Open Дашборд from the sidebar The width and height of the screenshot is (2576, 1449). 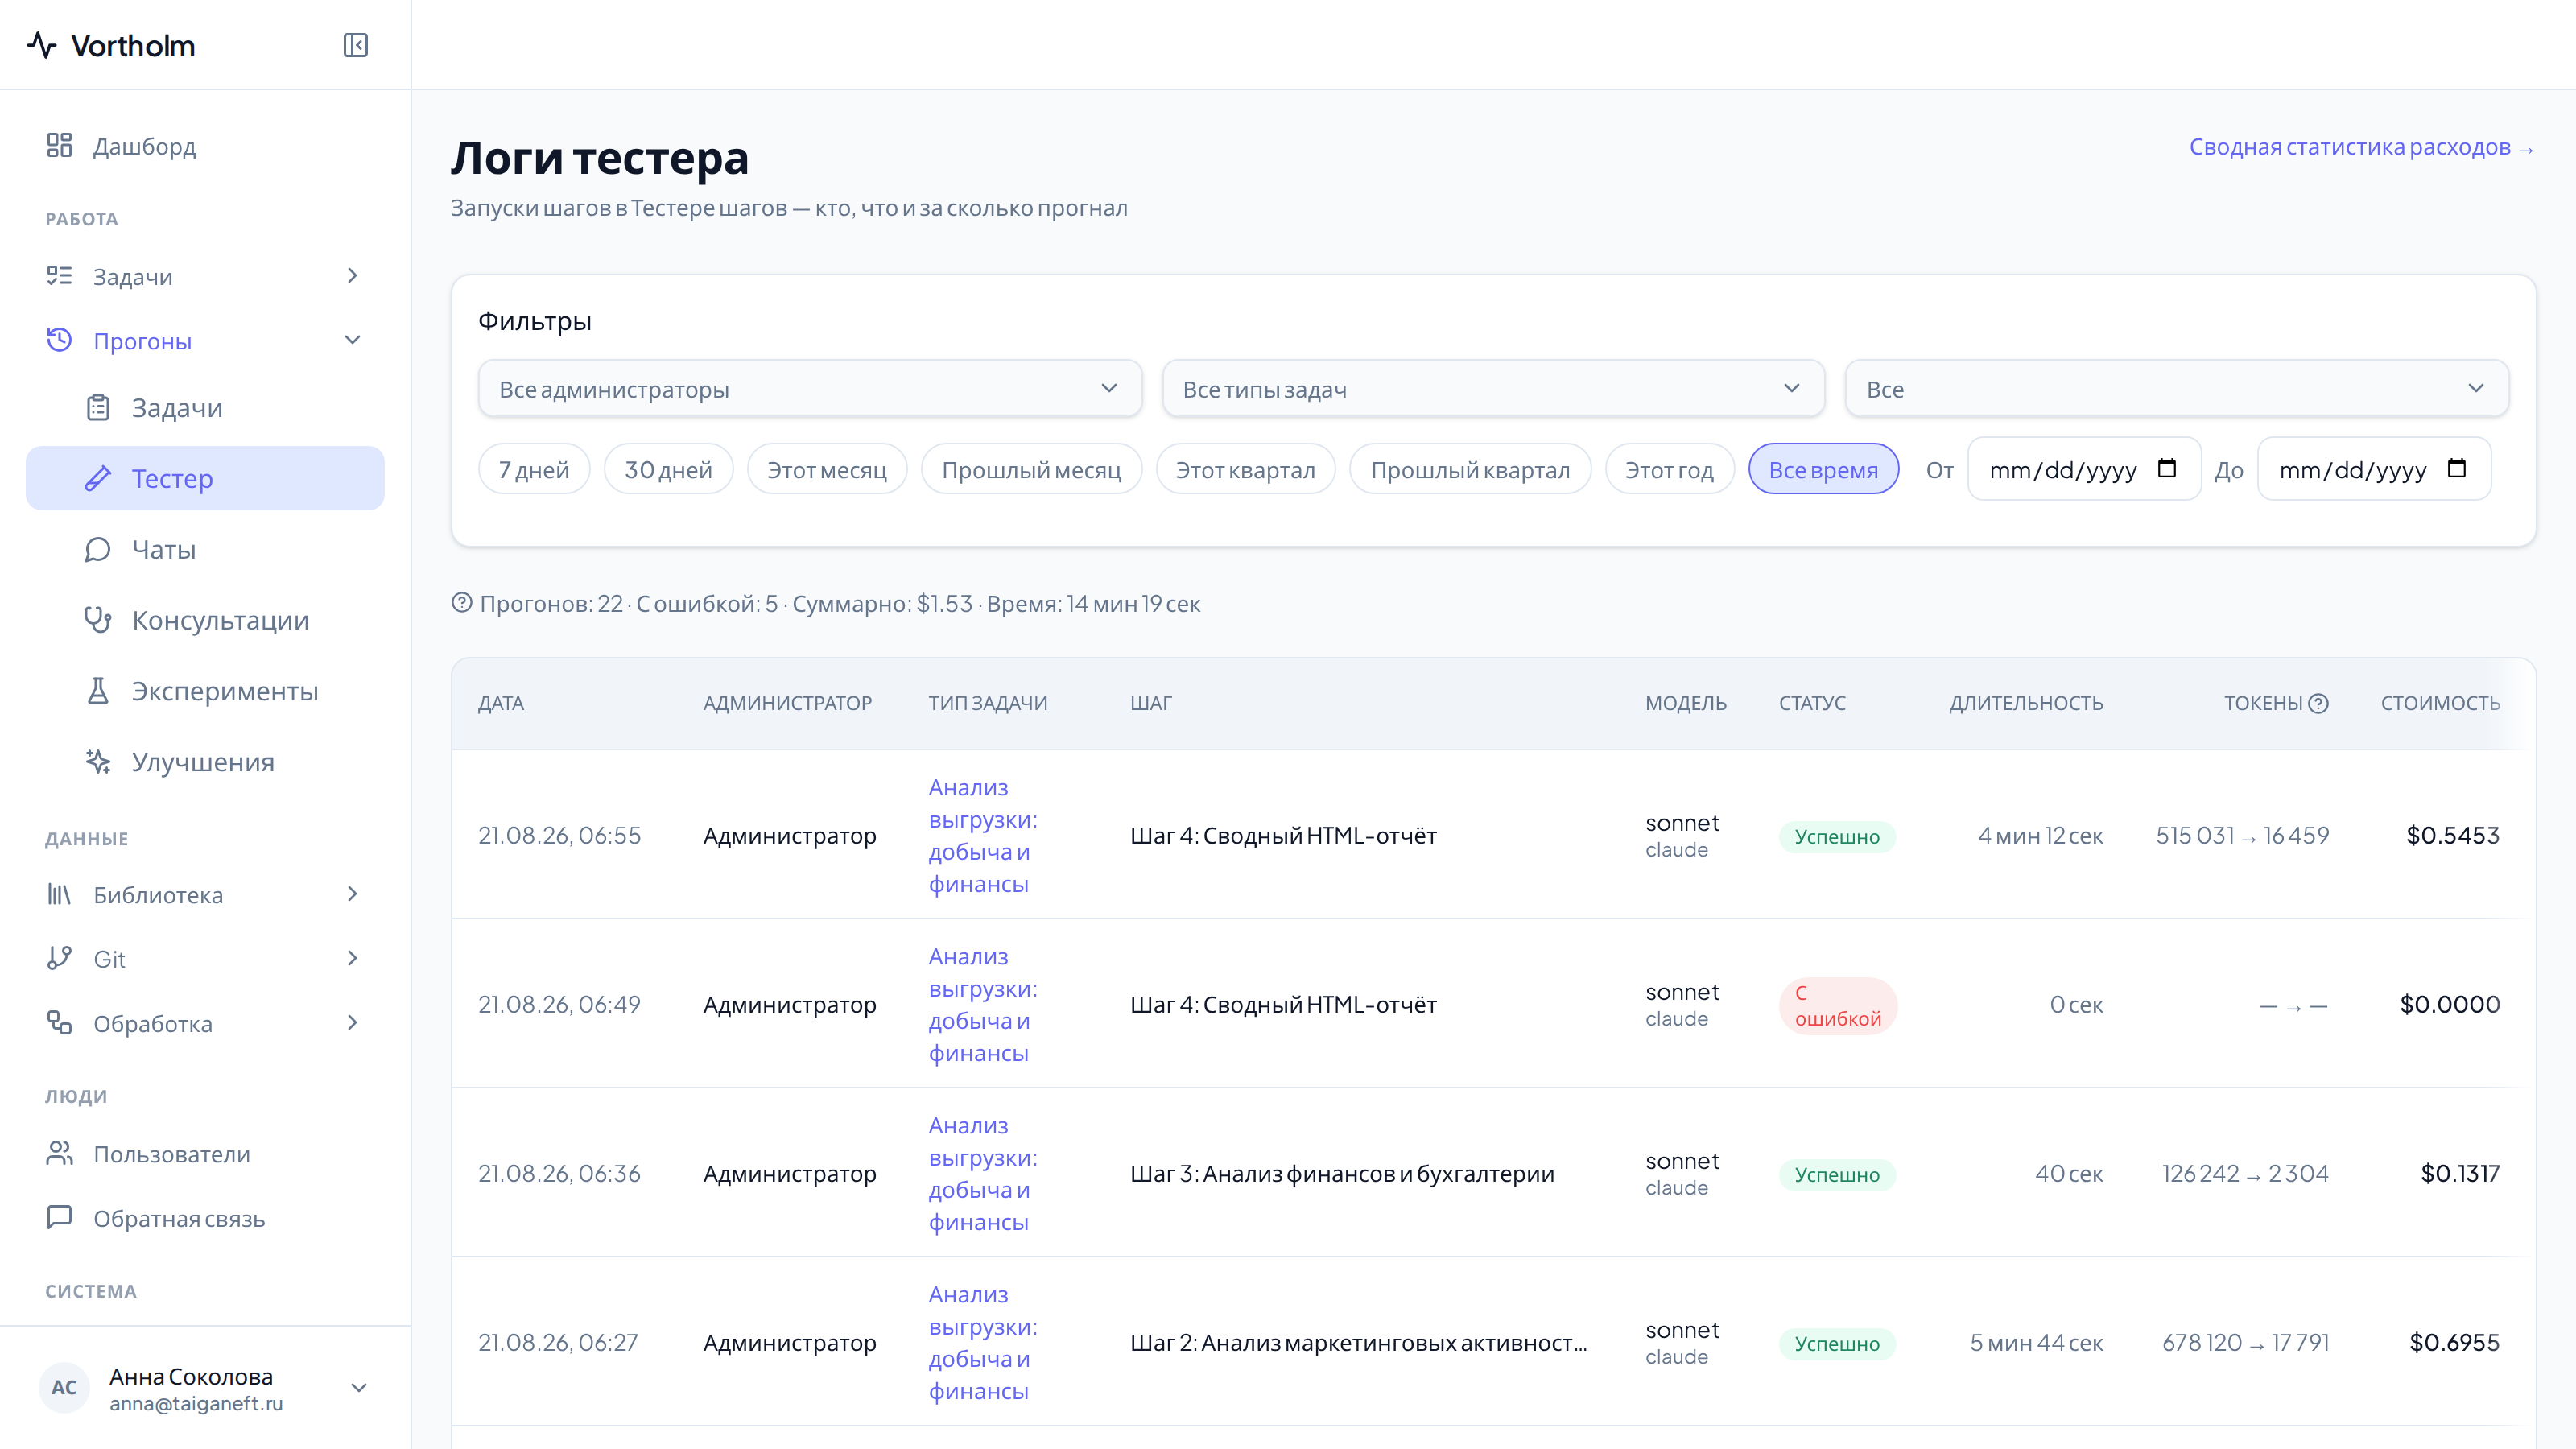[x=205, y=146]
